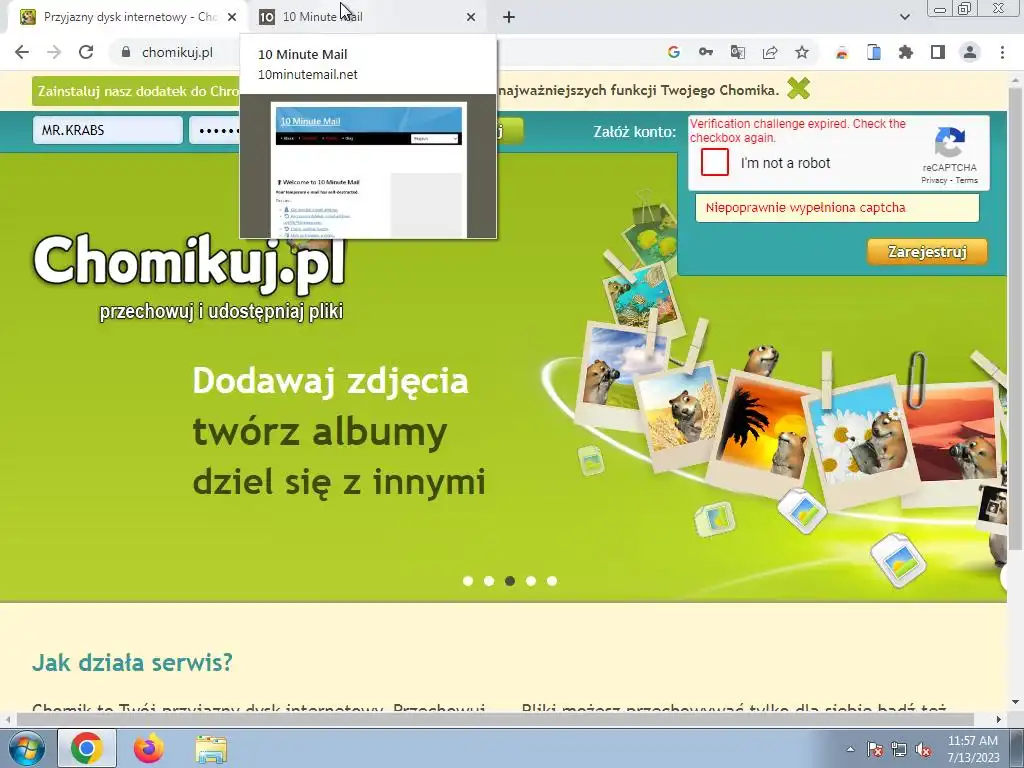This screenshot has height=768, width=1024.
Task: Click the password field
Action: coord(215,130)
